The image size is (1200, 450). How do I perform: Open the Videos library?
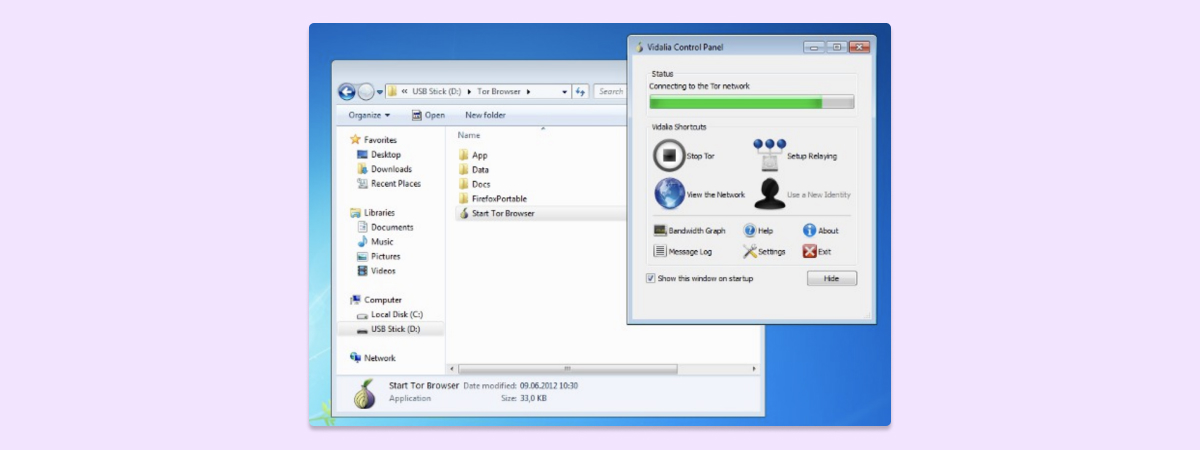click(376, 270)
